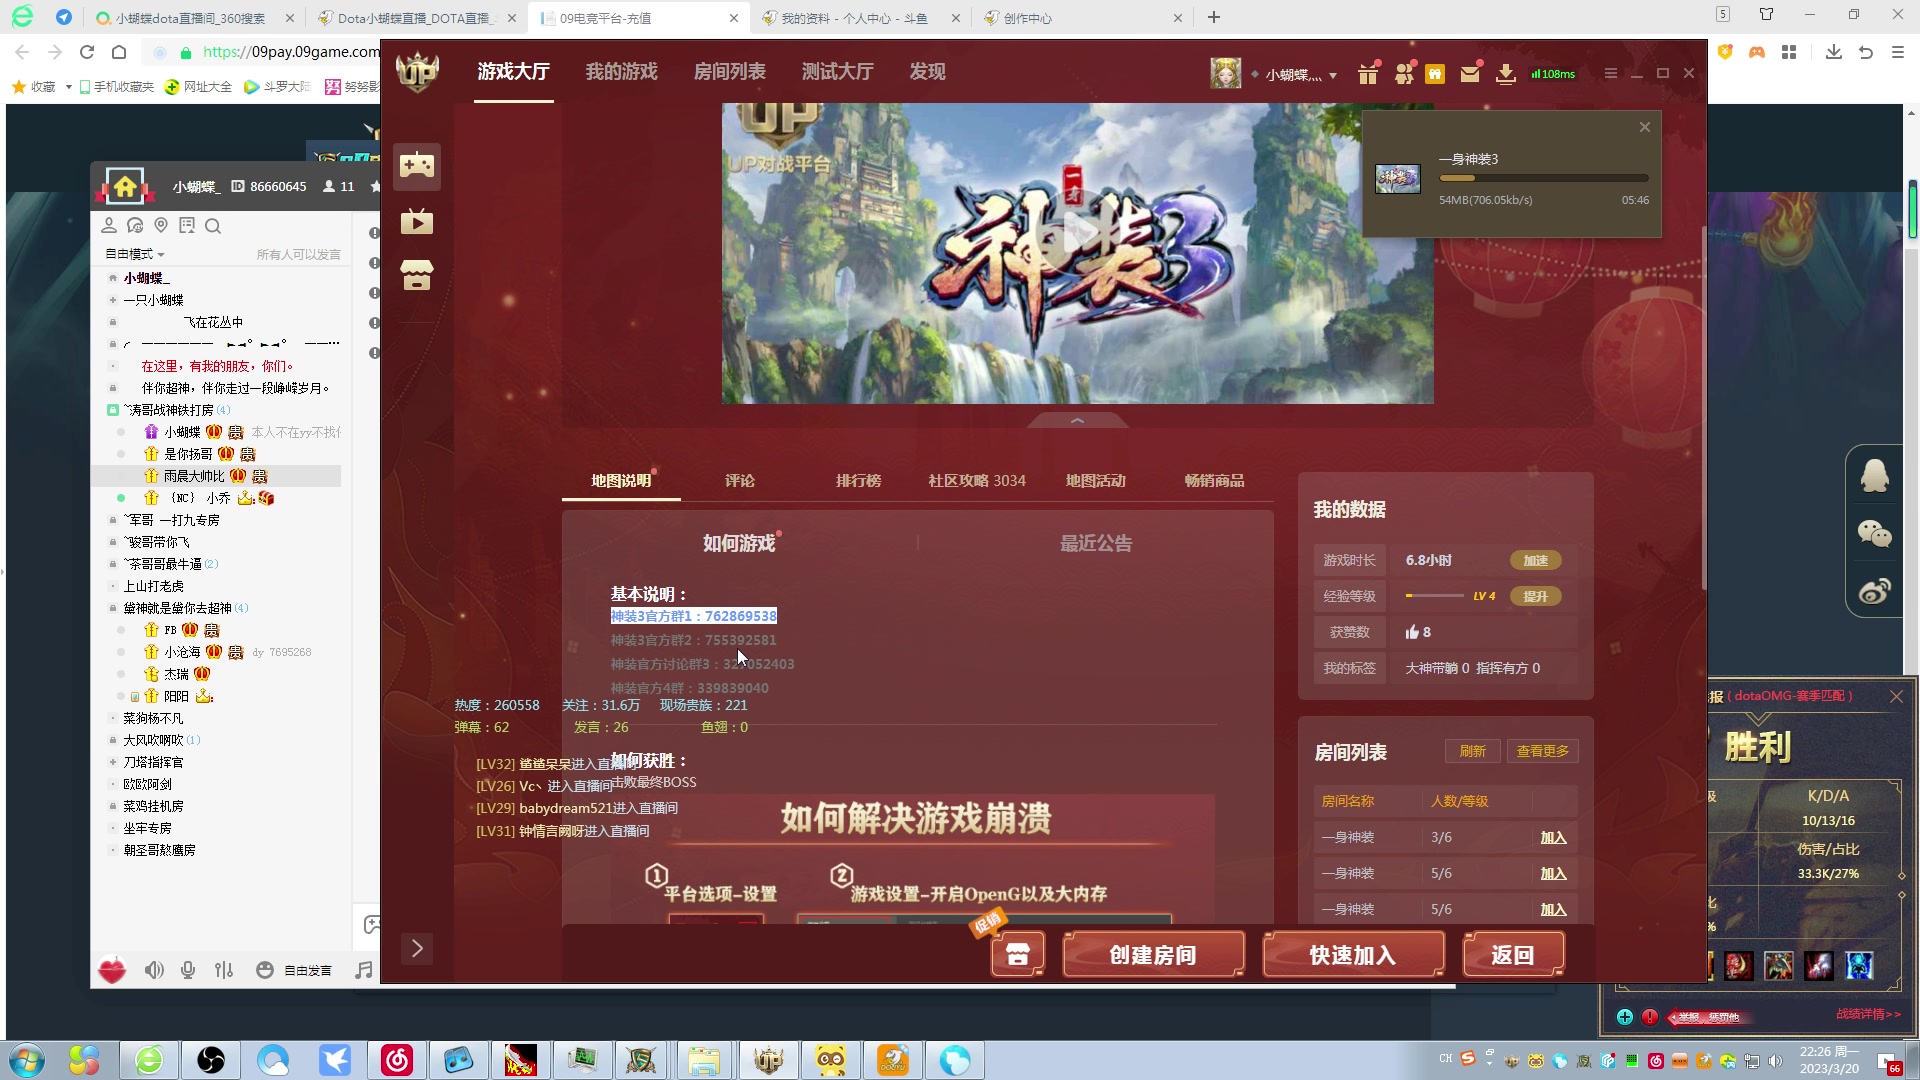Select the gamepad icon in left sidebar
Screen dimensions: 1920x1080
(x=417, y=166)
